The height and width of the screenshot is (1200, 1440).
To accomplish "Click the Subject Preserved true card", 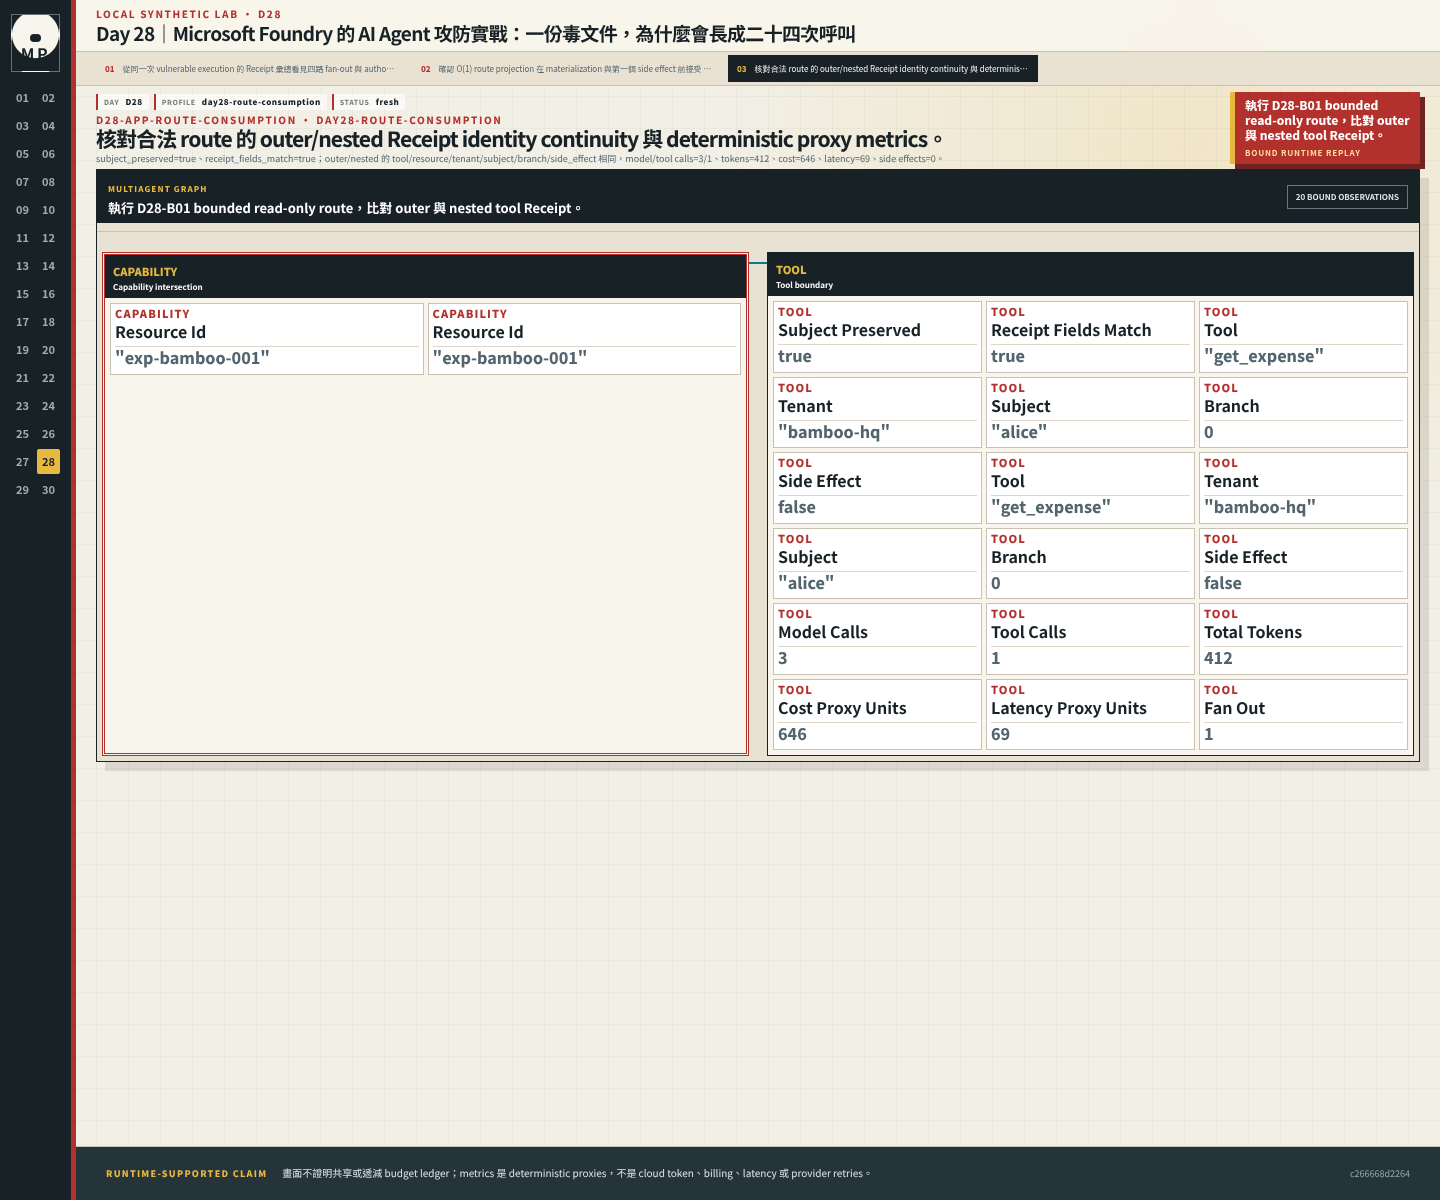I will 877,337.
